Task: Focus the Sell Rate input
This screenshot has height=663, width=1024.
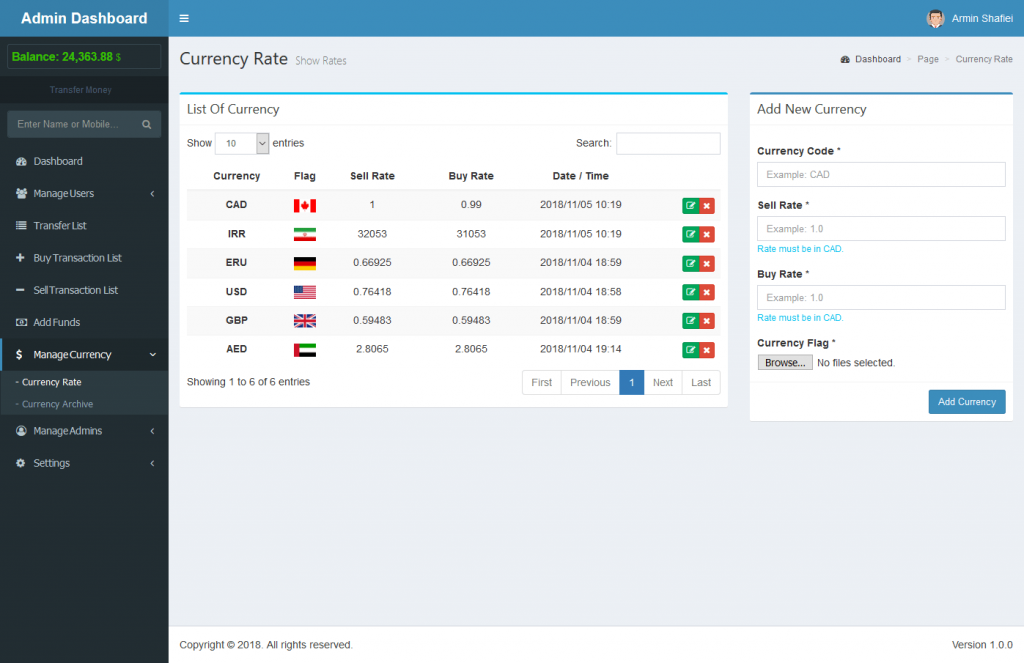Action: (881, 229)
